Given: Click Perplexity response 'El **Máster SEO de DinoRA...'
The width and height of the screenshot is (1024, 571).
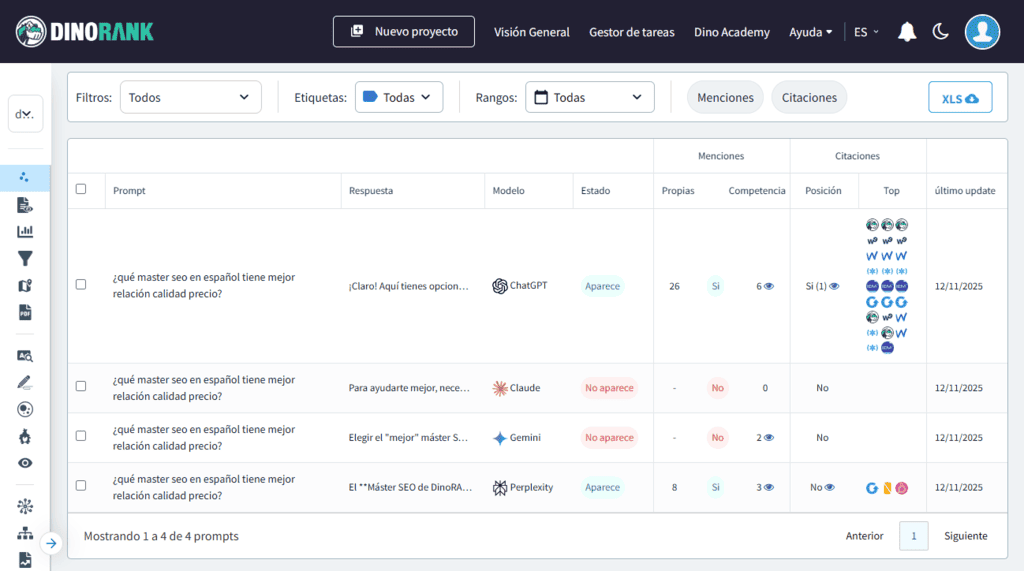Looking at the screenshot, I should [x=410, y=487].
